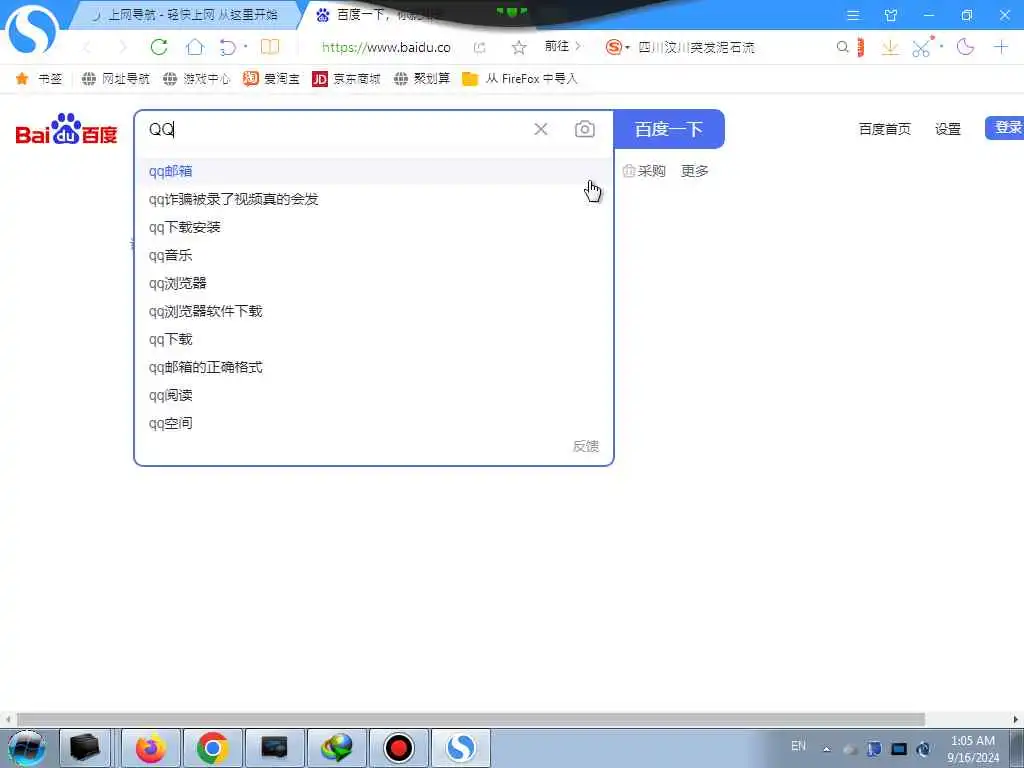The height and width of the screenshot is (768, 1024).
Task: Click the magnifier search icon
Action: tap(843, 47)
